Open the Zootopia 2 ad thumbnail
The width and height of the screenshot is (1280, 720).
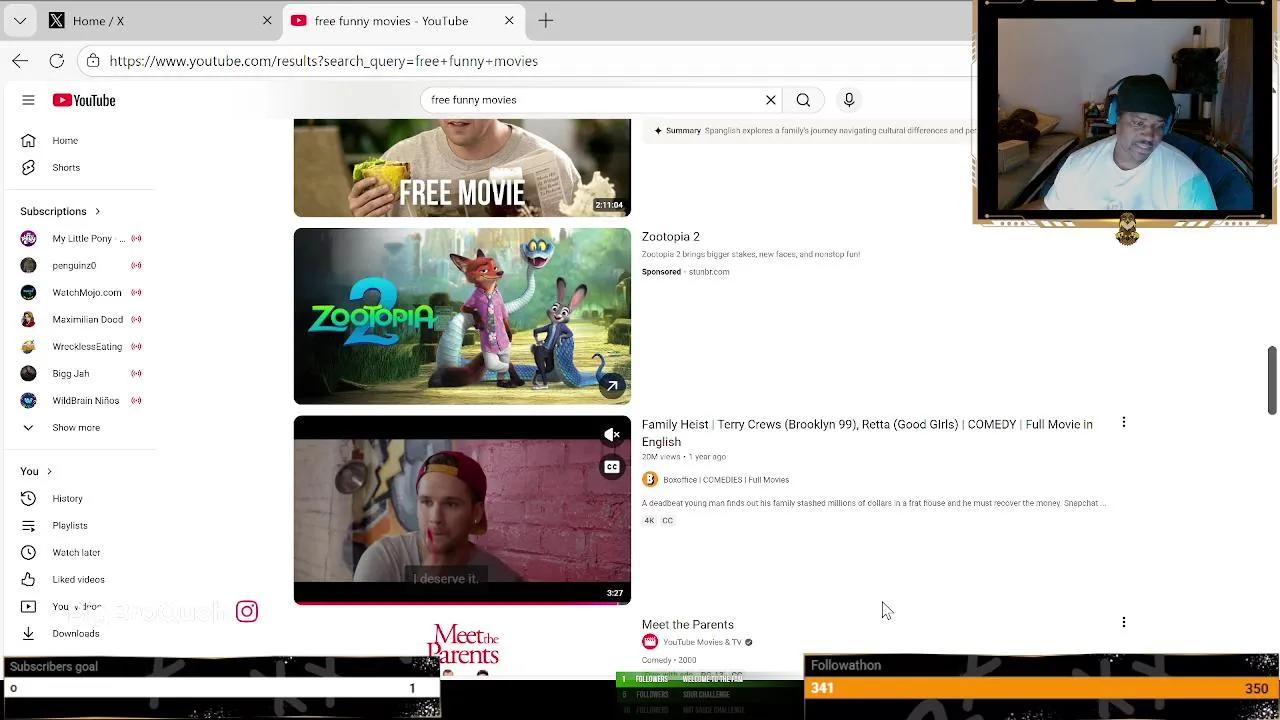point(462,316)
